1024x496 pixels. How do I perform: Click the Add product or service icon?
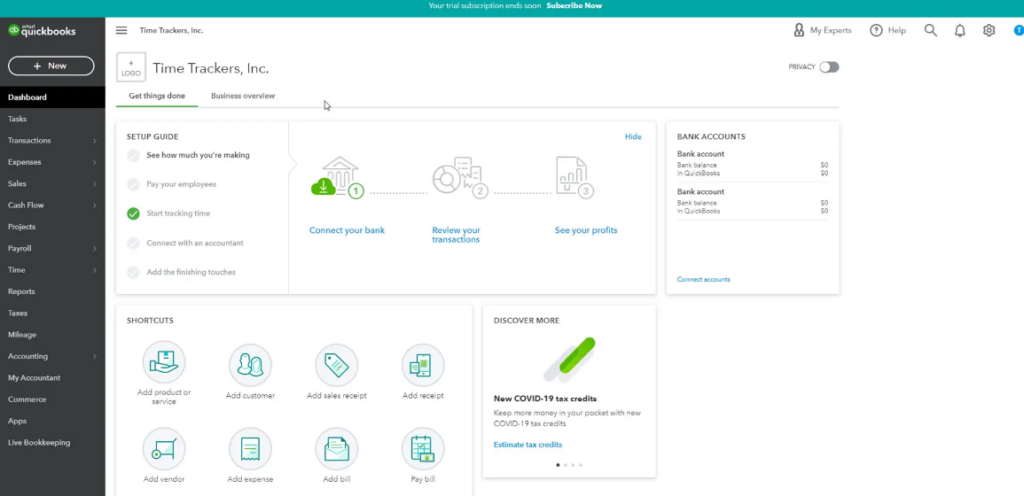tap(164, 362)
